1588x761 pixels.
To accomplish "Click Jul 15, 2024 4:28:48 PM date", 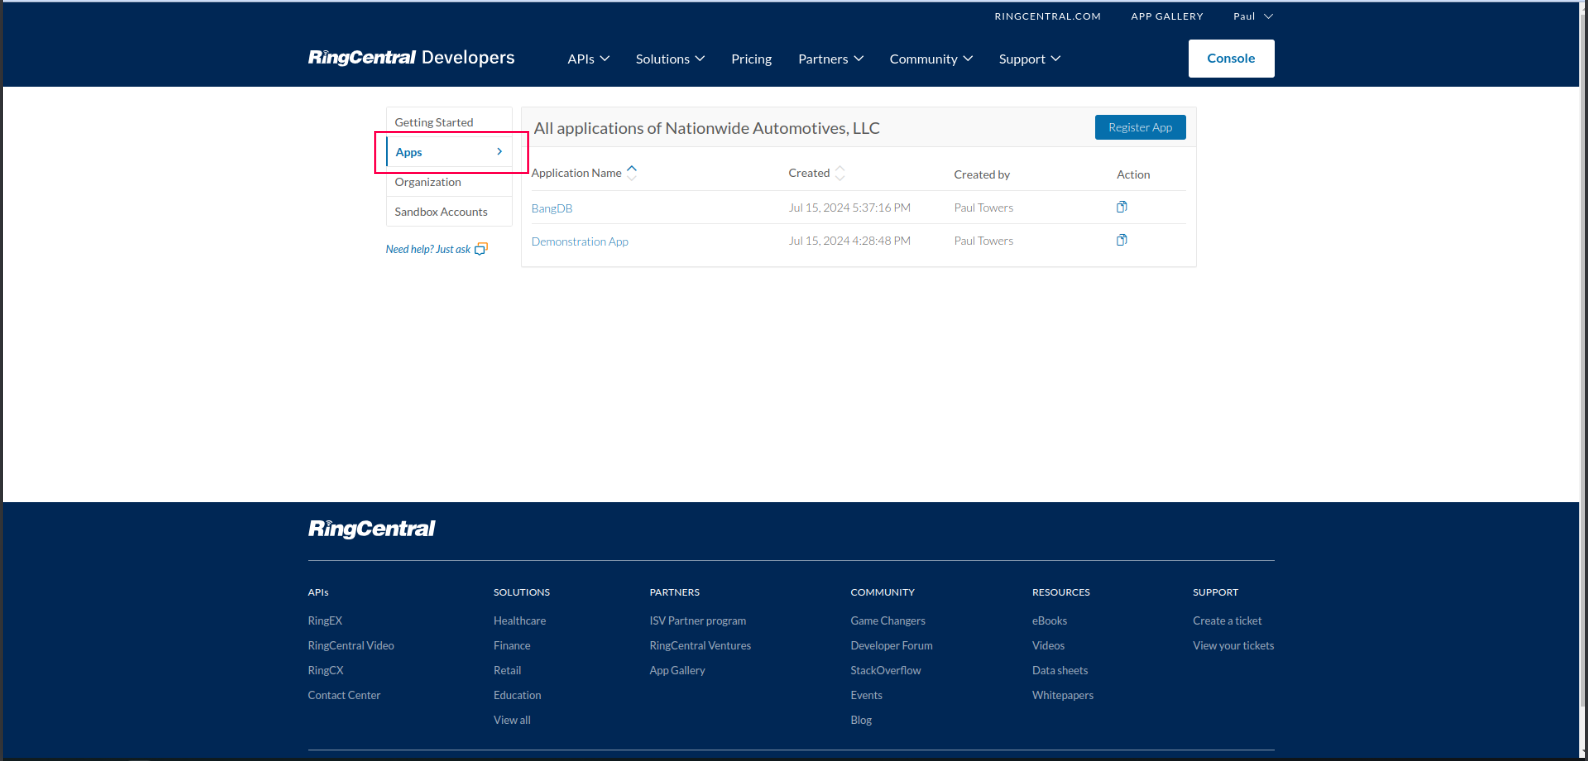I will point(849,241).
